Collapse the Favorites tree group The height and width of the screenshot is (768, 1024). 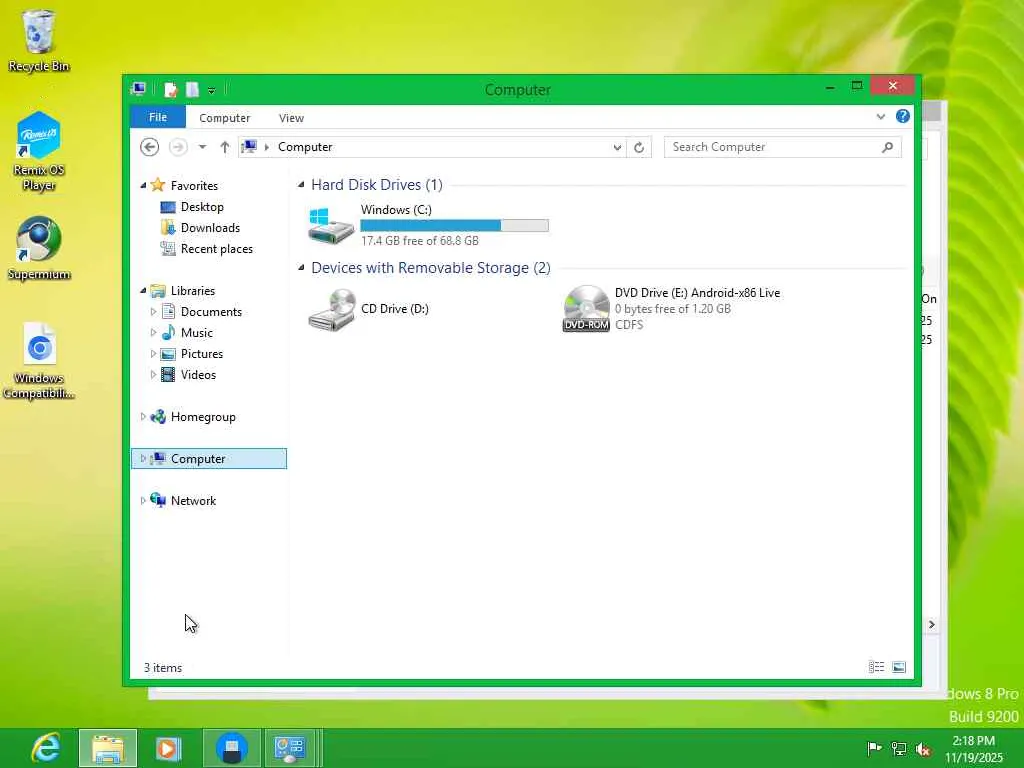pos(143,185)
